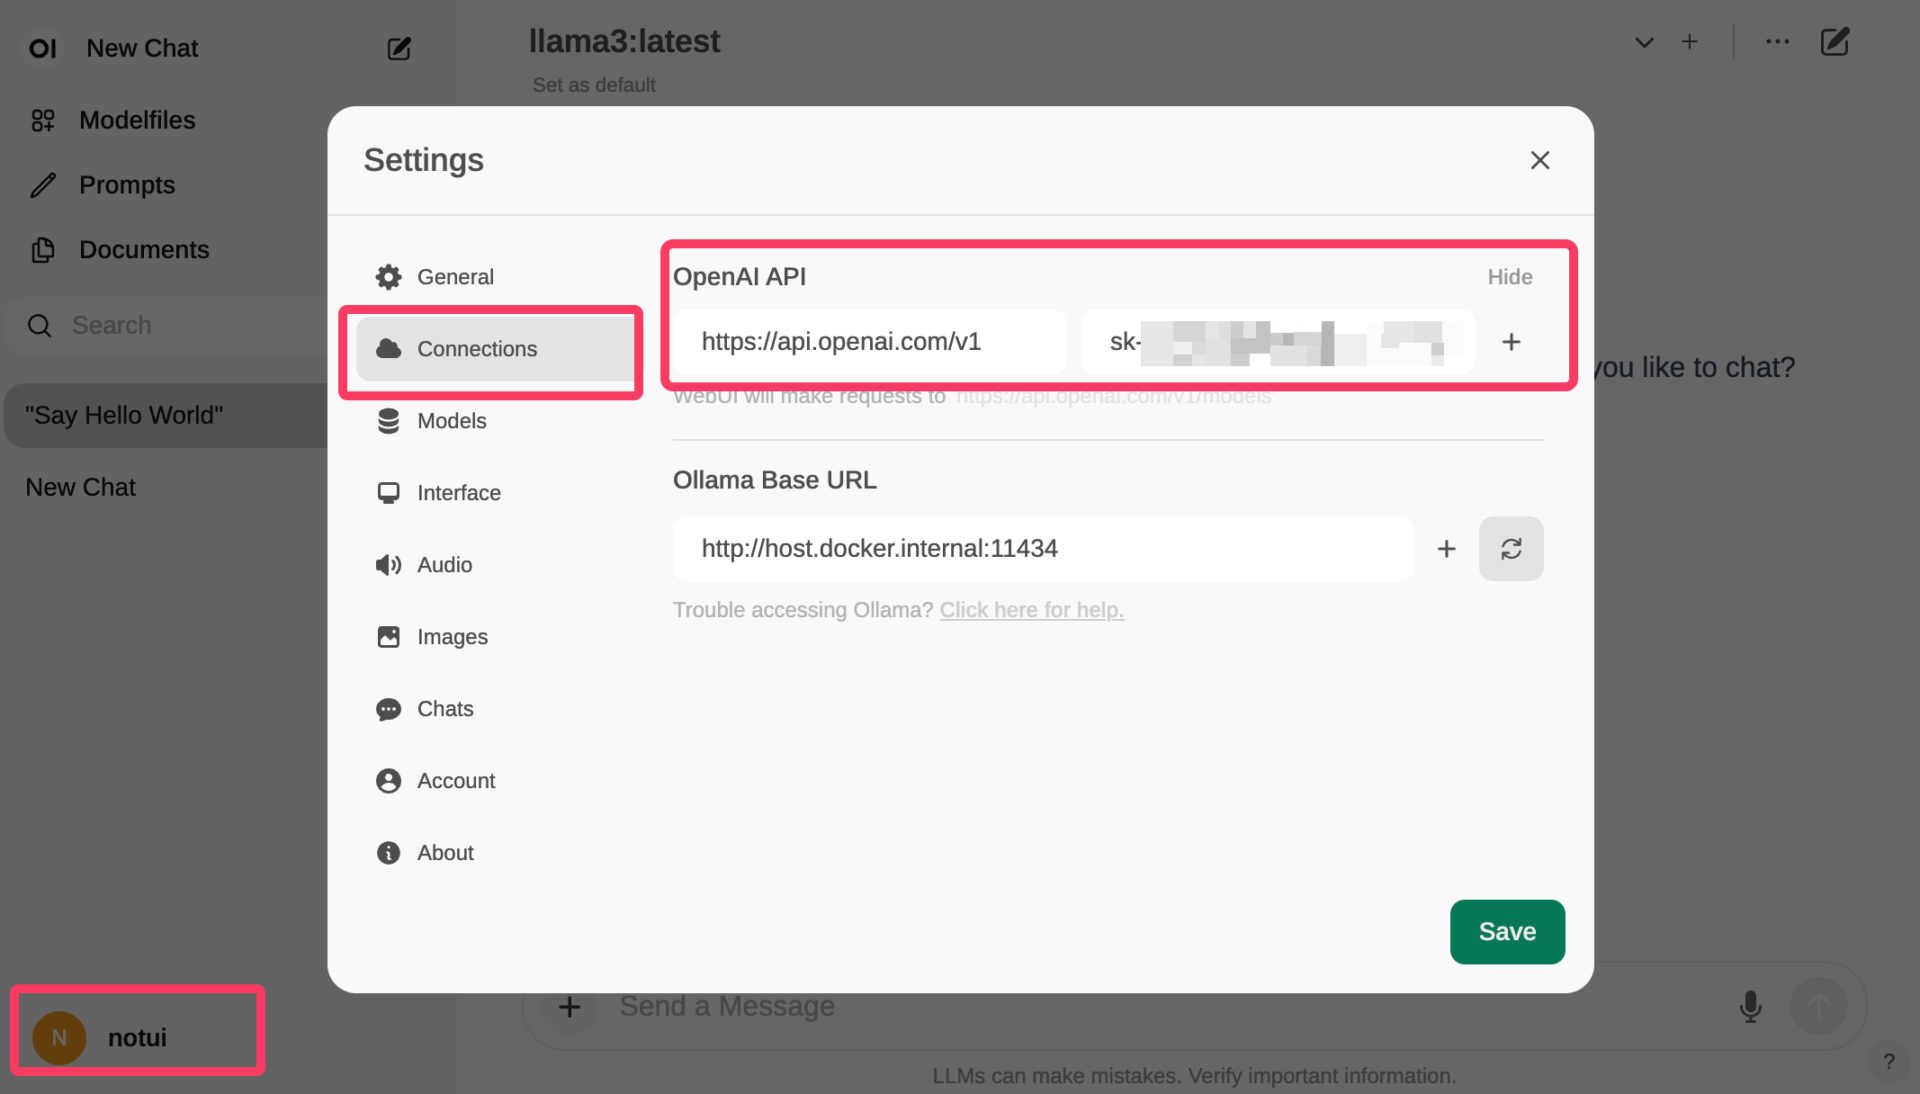Click the new chat edit icon in sidebar

[x=399, y=48]
